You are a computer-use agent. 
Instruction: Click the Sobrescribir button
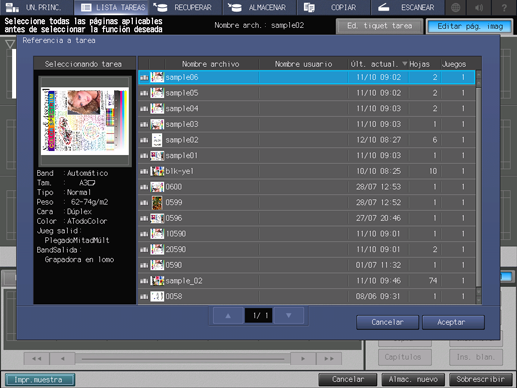[x=481, y=380]
